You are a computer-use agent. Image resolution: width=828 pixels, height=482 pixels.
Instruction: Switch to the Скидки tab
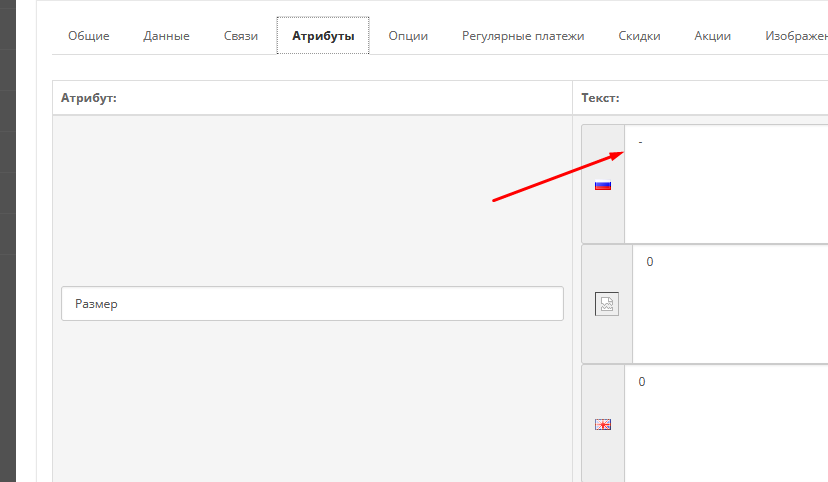point(639,36)
